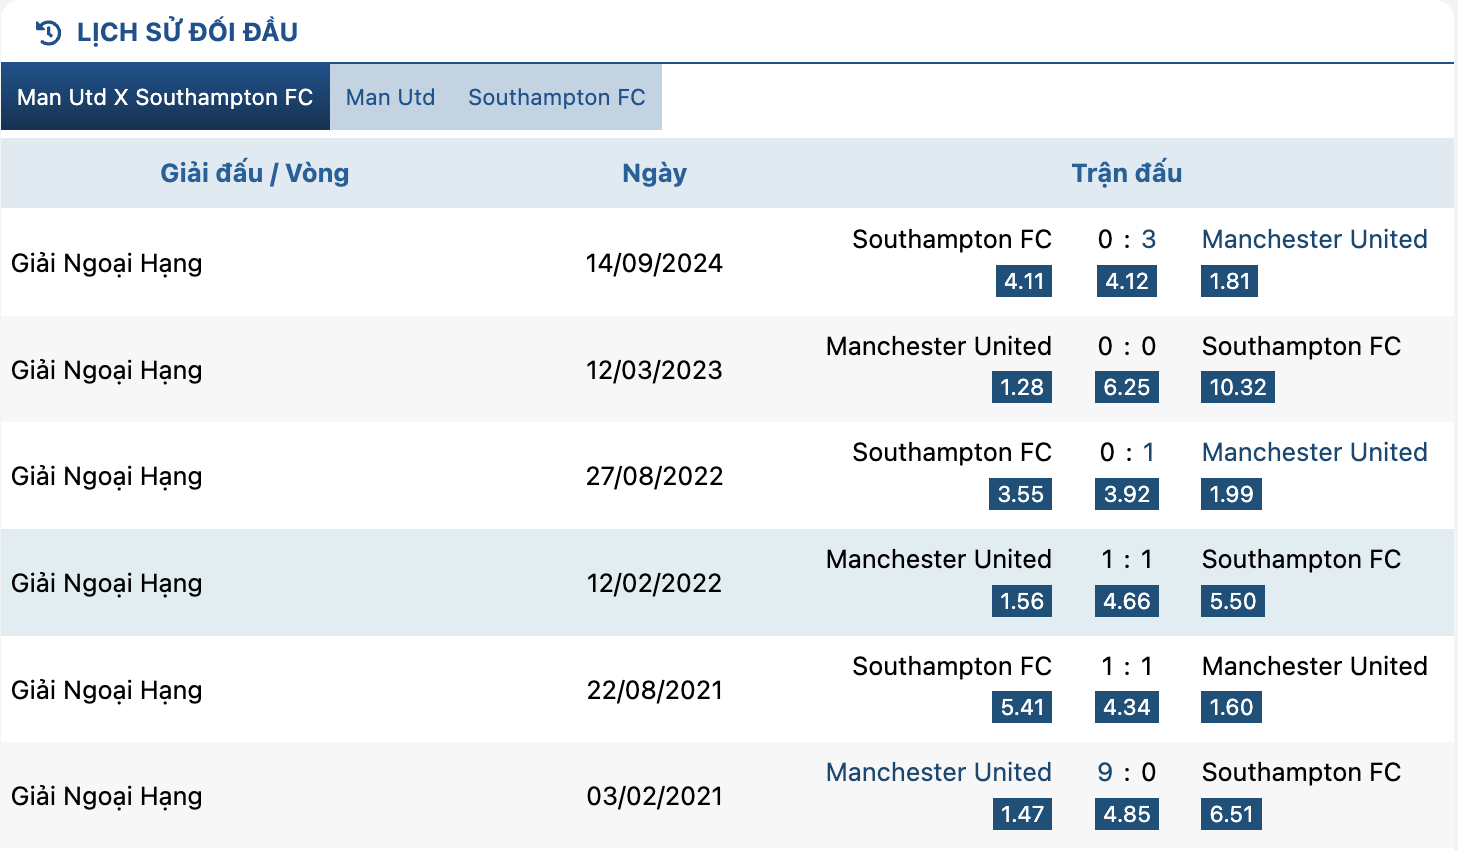Click the Ngày column header
Image resolution: width=1458 pixels, height=850 pixels.
[654, 173]
